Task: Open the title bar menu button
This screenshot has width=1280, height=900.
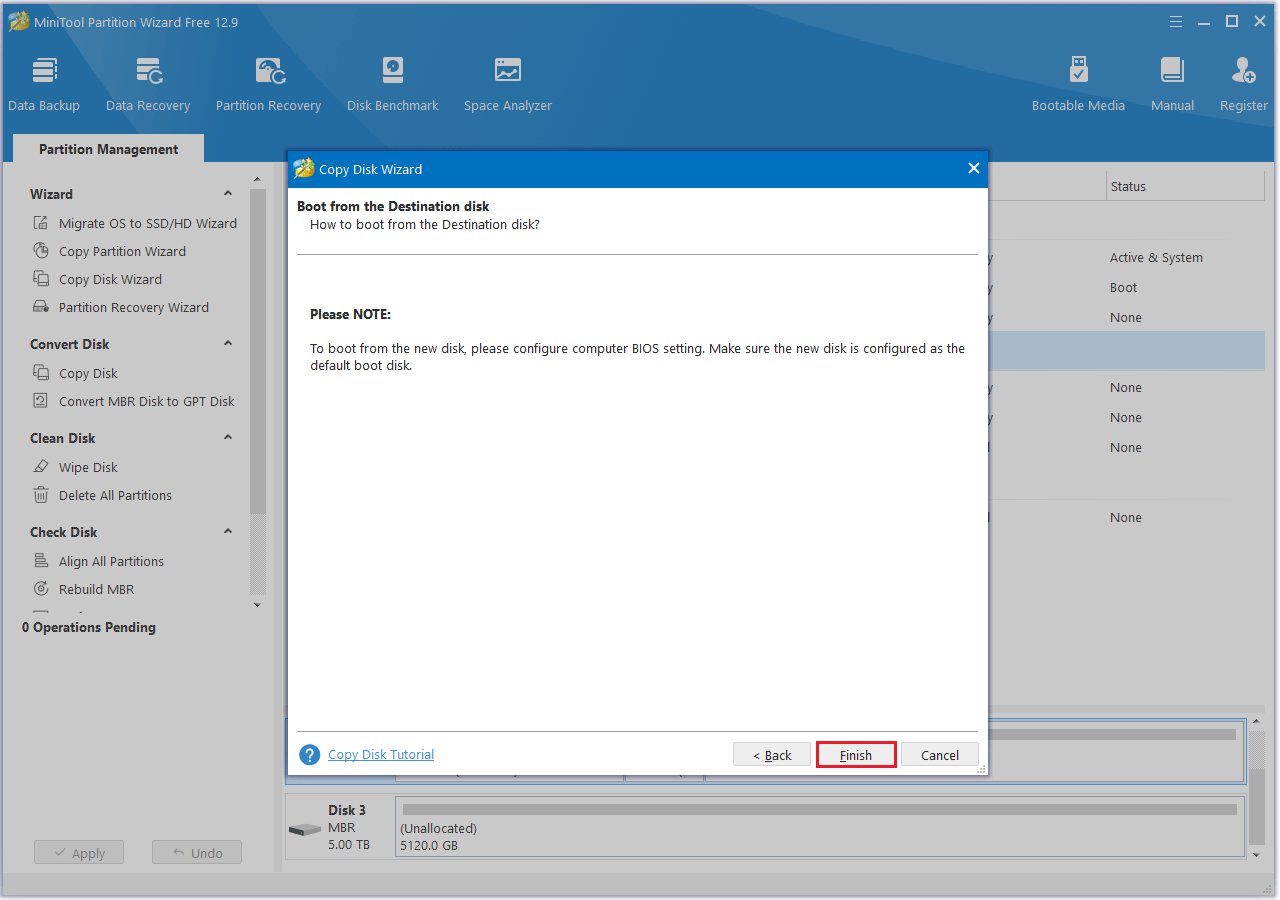Action: click(1175, 21)
